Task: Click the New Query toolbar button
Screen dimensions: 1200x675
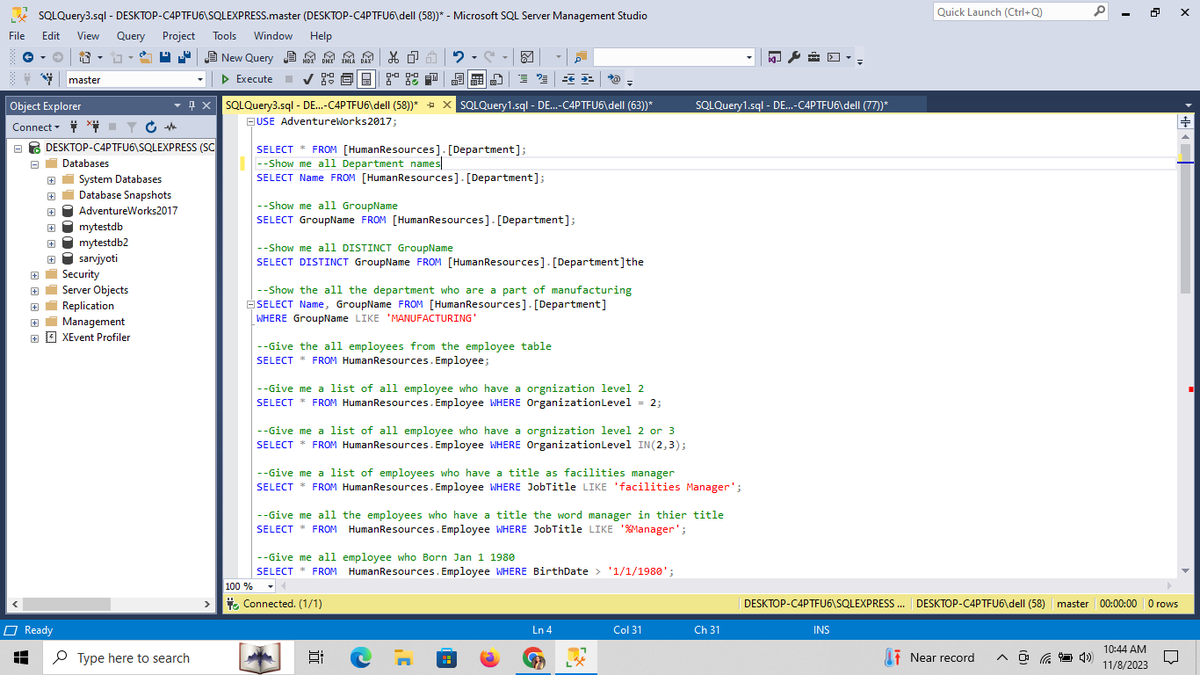Action: point(239,57)
